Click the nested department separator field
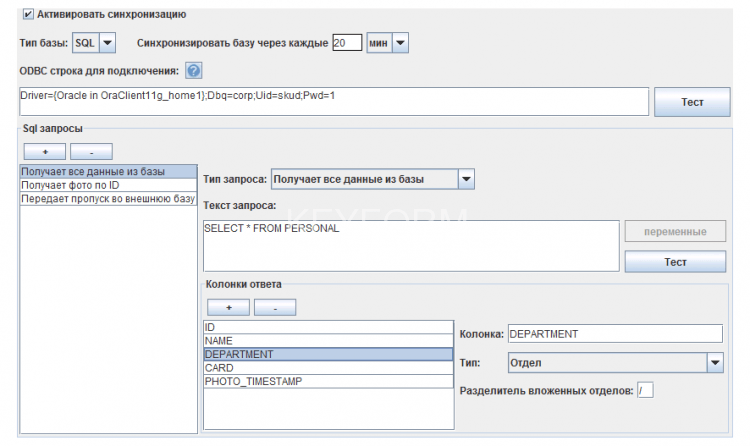750x446 pixels. pos(645,390)
